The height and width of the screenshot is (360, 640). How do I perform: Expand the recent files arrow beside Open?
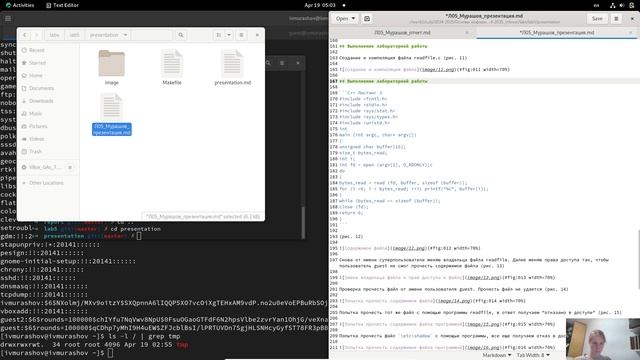tap(353, 18)
